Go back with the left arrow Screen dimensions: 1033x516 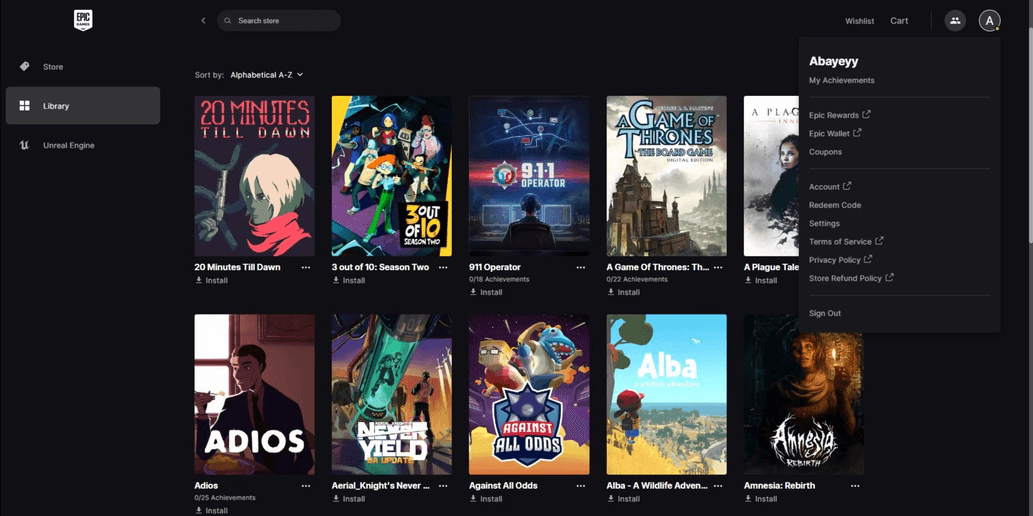pos(203,20)
